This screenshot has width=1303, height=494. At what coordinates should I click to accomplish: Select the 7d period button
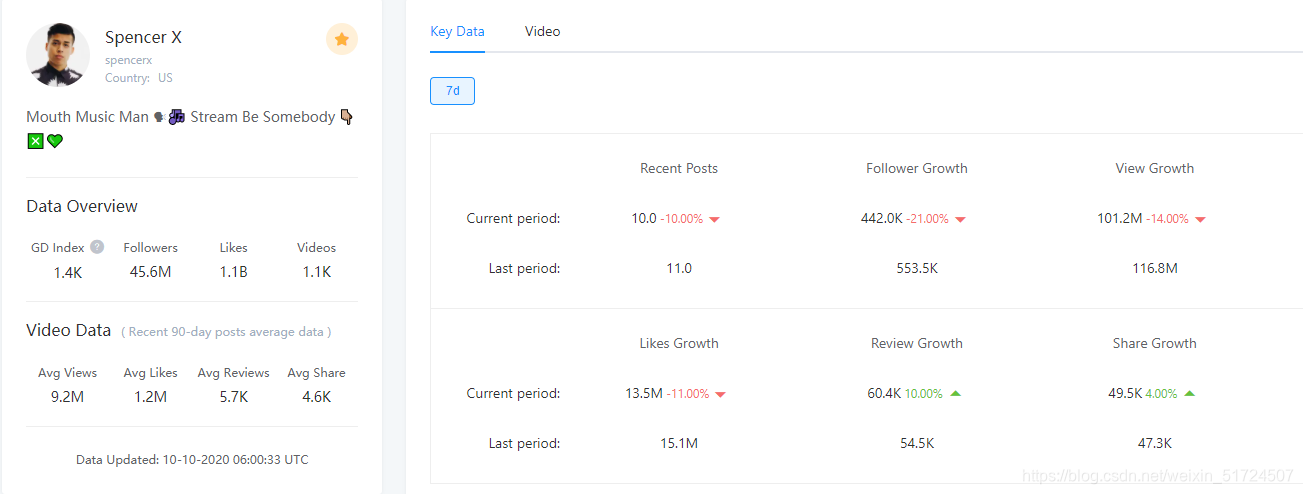[452, 91]
